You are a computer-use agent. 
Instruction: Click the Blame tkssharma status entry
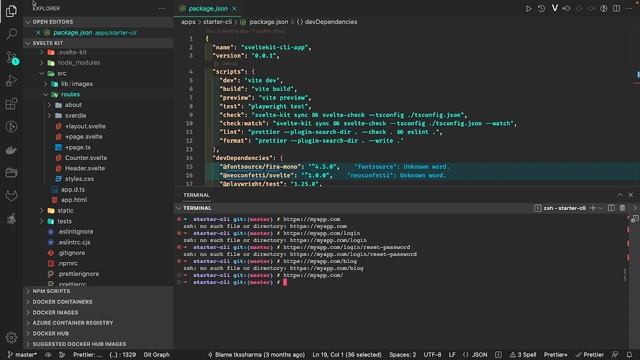(x=256, y=355)
